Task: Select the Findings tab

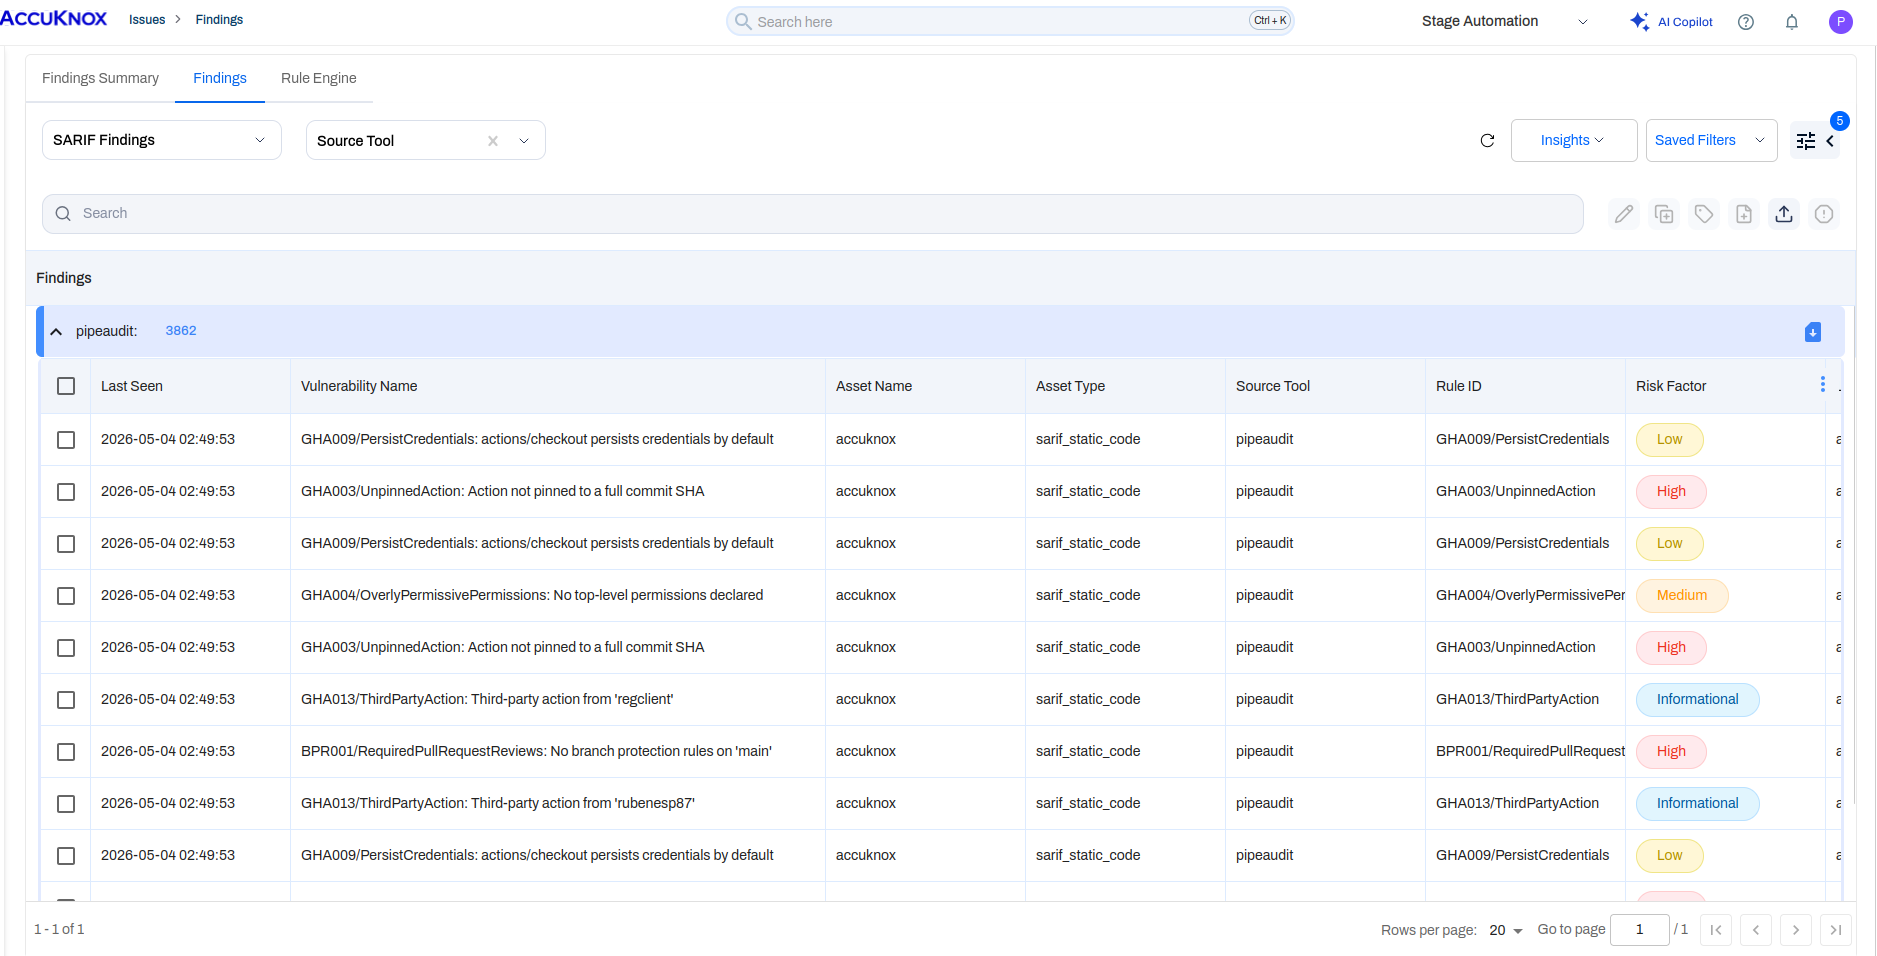Action: point(220,78)
